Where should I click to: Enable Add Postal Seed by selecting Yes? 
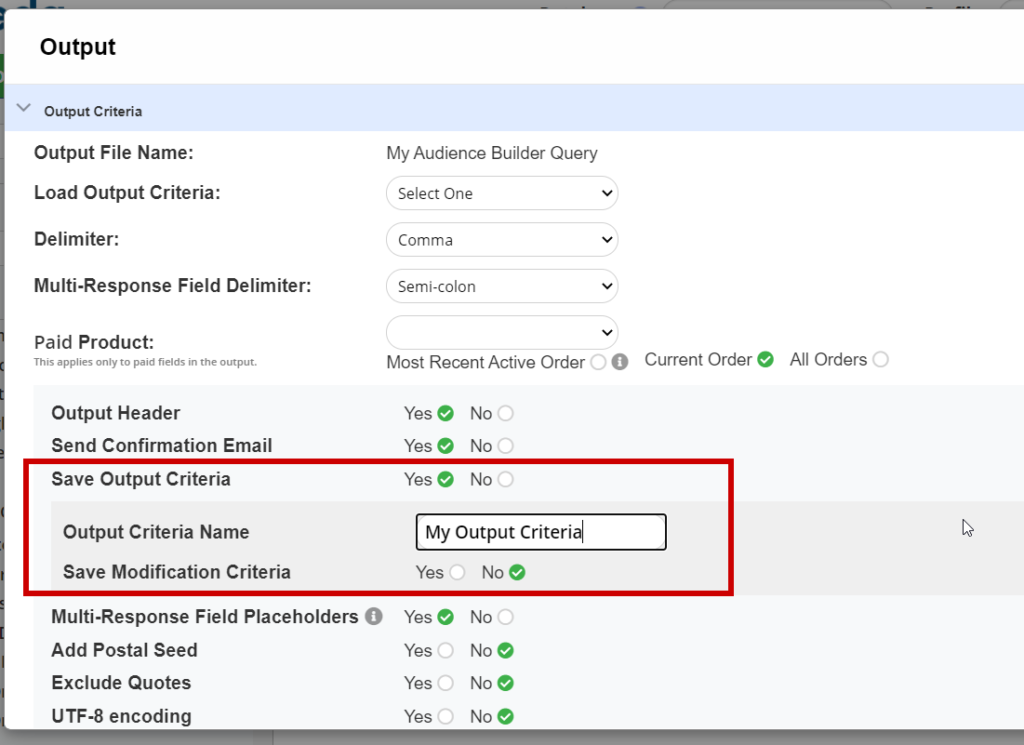[445, 651]
